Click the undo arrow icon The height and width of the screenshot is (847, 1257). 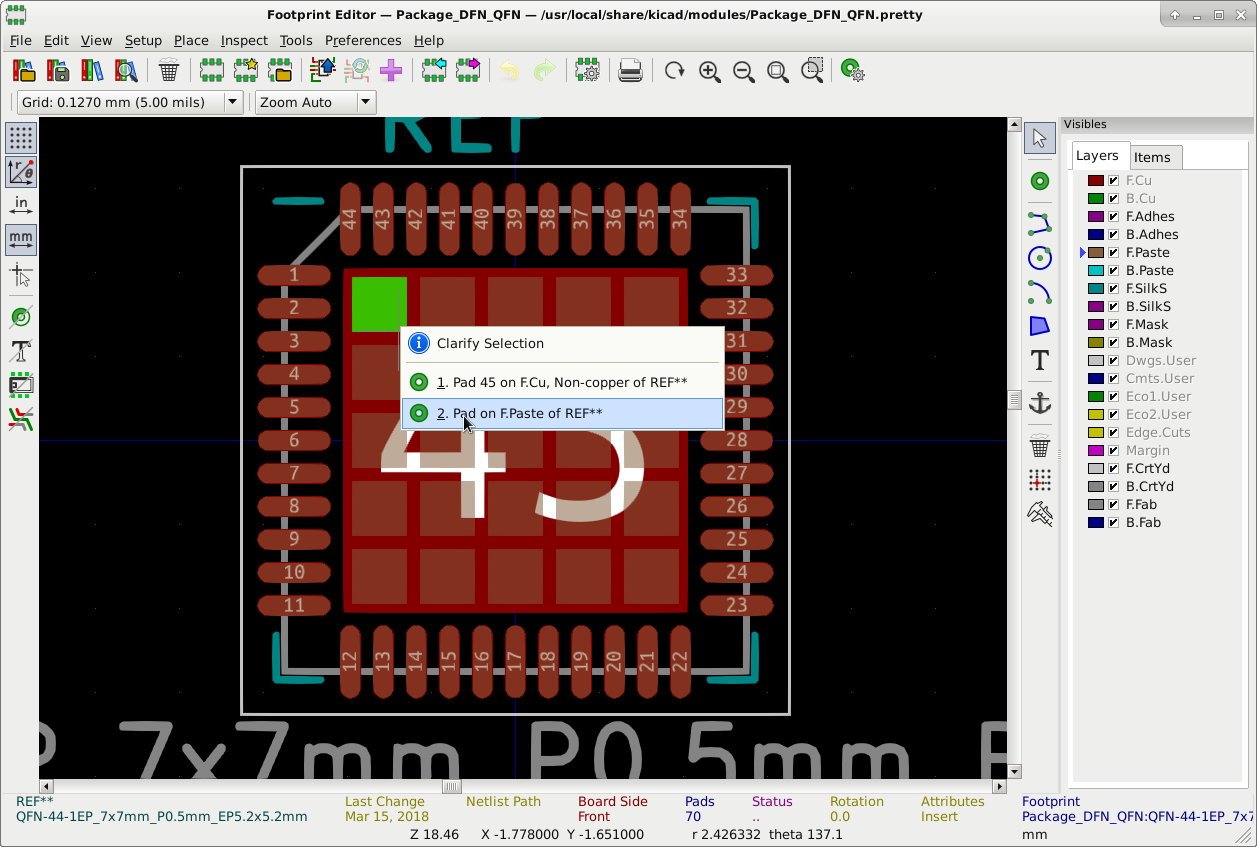(x=510, y=71)
